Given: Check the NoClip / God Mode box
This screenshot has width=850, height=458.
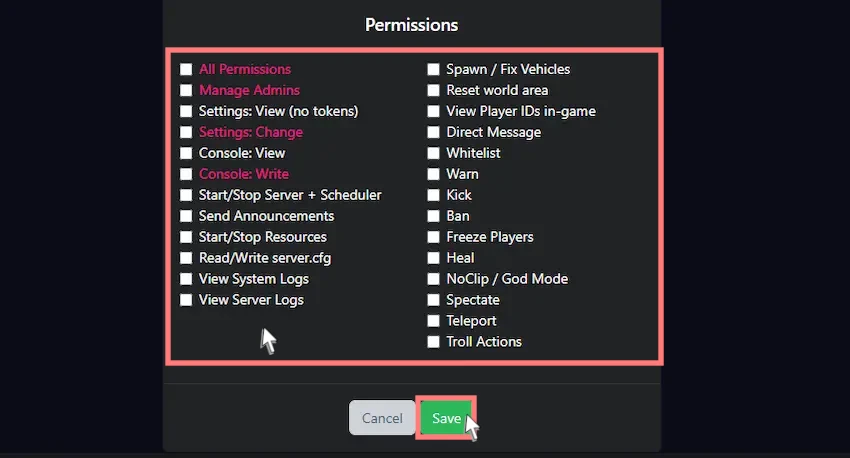Looking at the screenshot, I should tap(433, 279).
